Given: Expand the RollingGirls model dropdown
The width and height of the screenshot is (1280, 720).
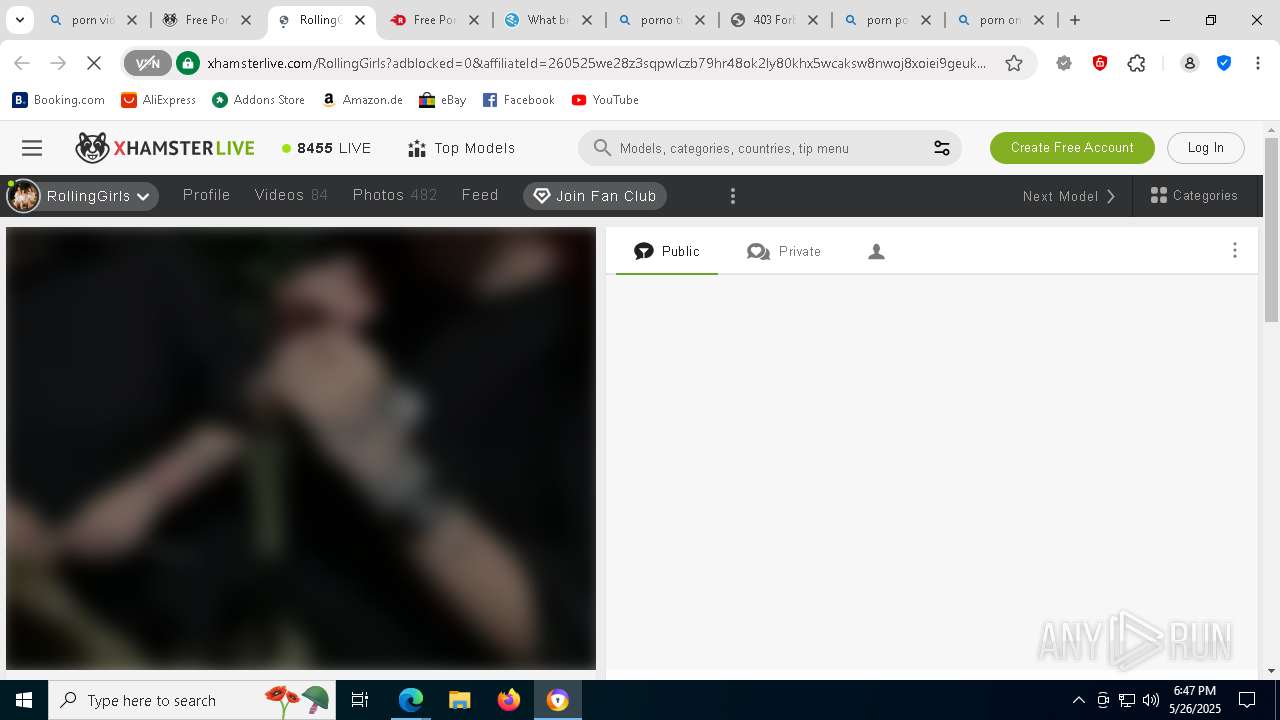Looking at the screenshot, I should pyautogui.click(x=82, y=196).
